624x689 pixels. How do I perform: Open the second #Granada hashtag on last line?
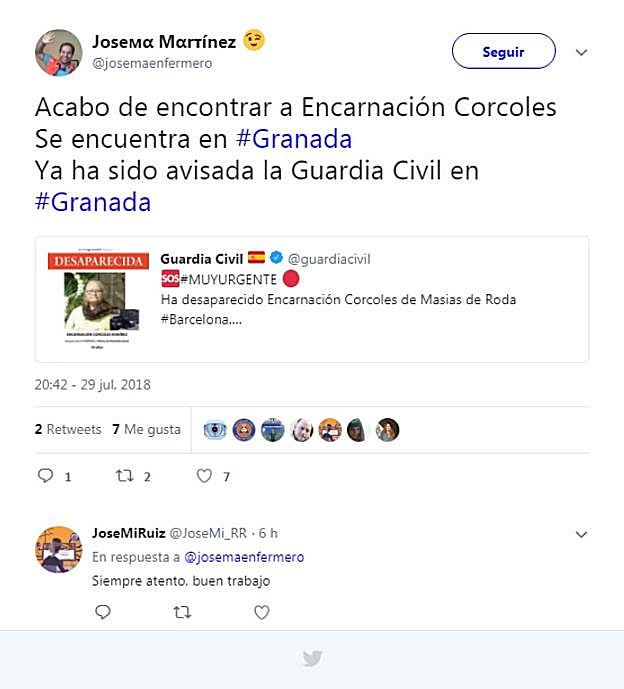93,202
